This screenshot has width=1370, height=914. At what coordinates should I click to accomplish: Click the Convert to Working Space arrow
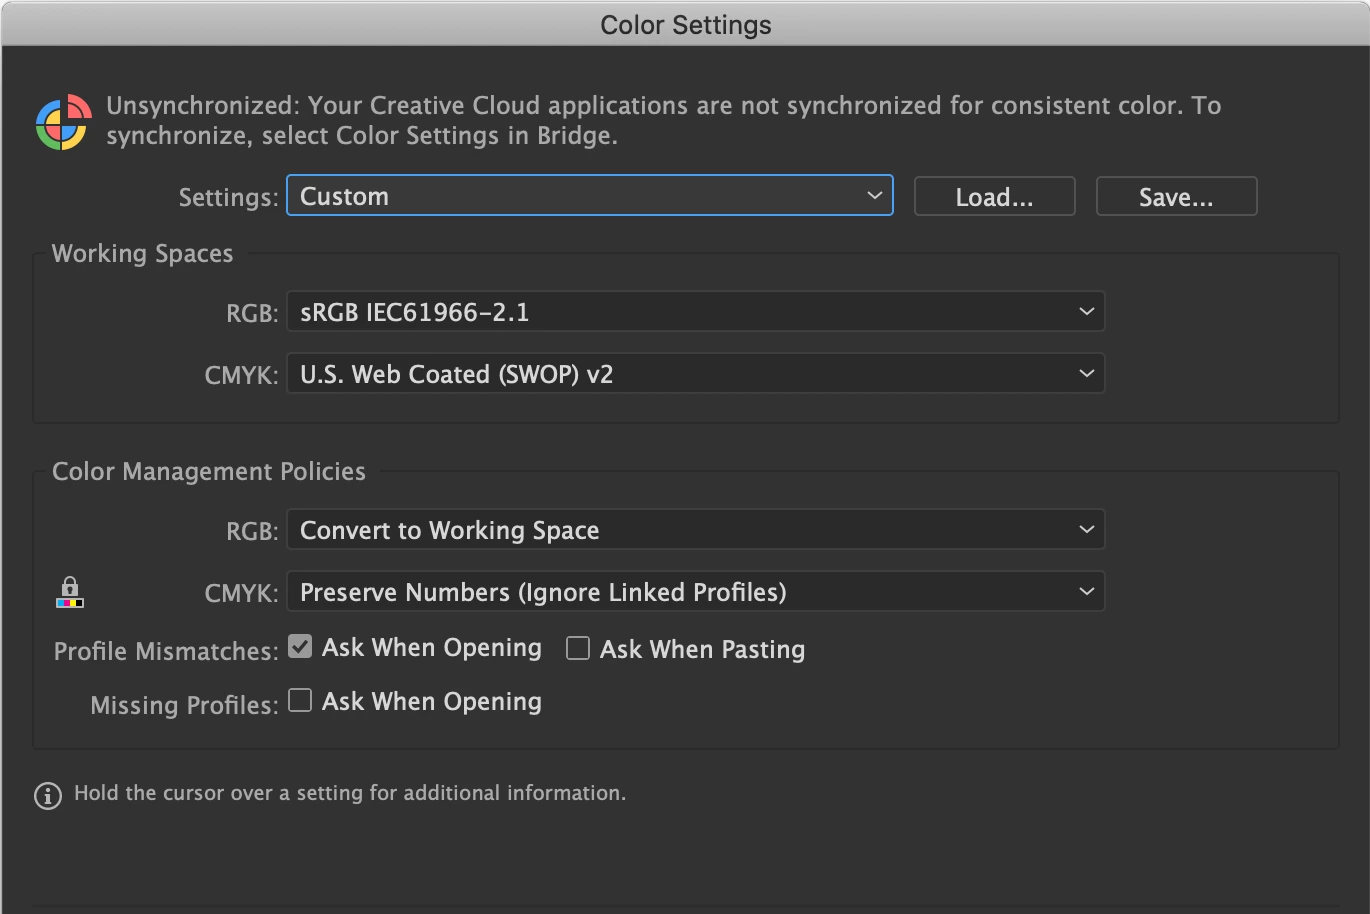[x=1086, y=530]
